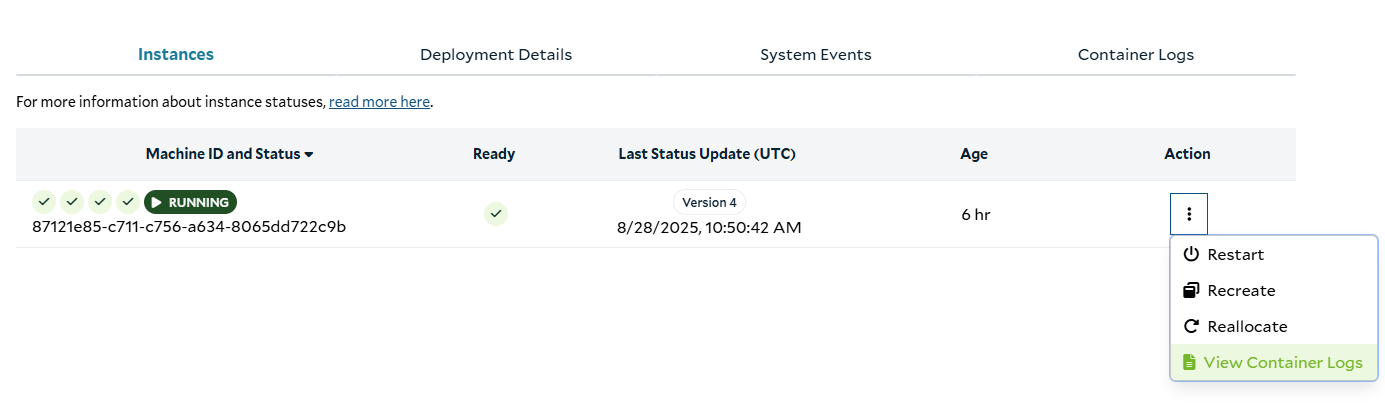Screen dimensions: 1385x408
Task: Open the three-dot Action menu button
Action: 1189,214
